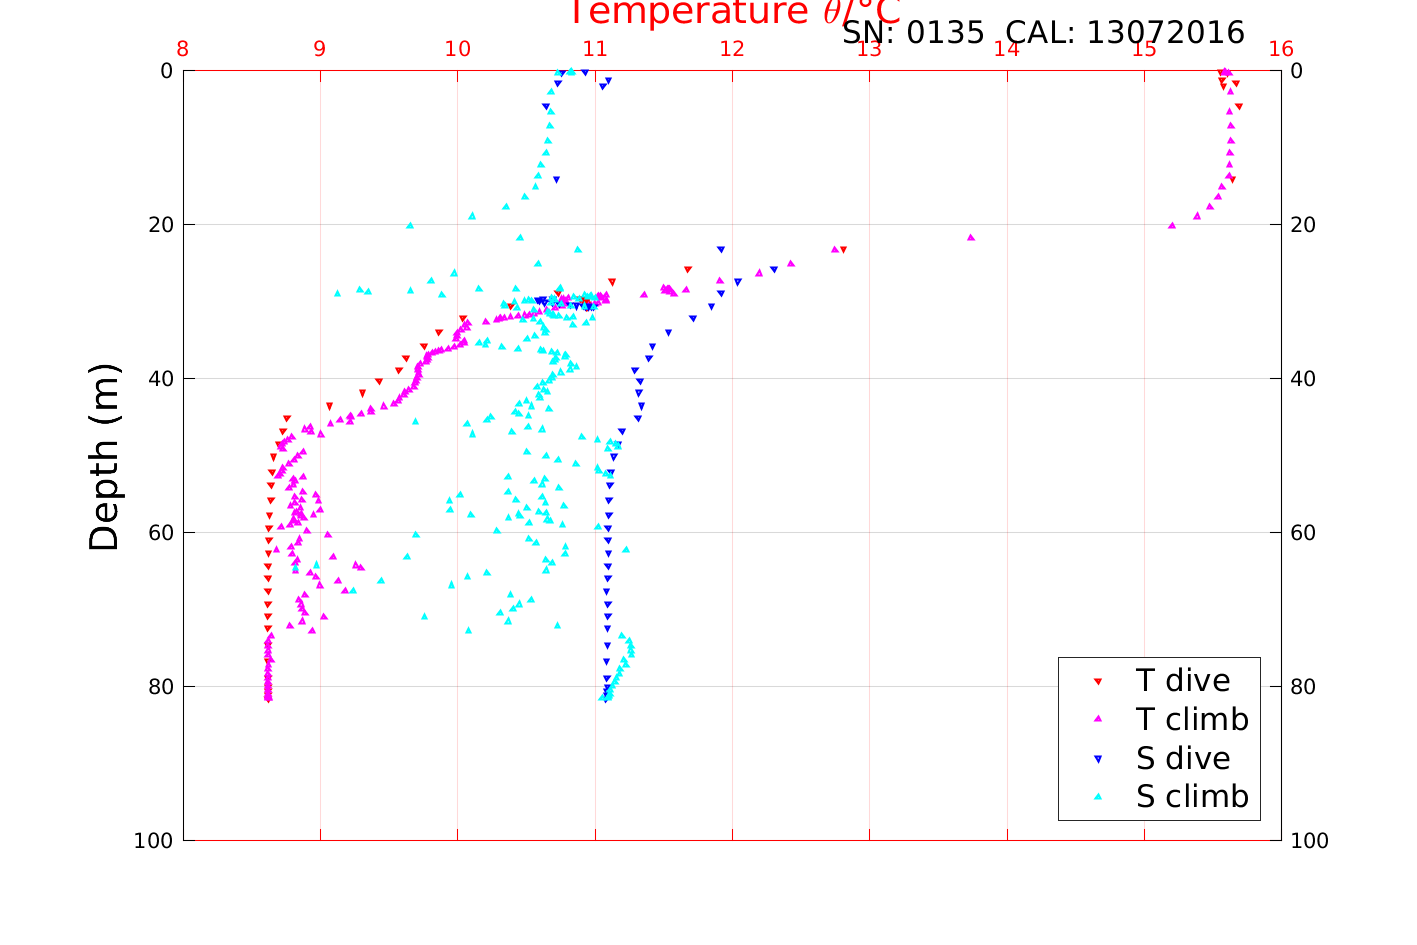This screenshot has height=945, width=1417.
Task: Click left depth tick label 80
Action: tap(160, 687)
